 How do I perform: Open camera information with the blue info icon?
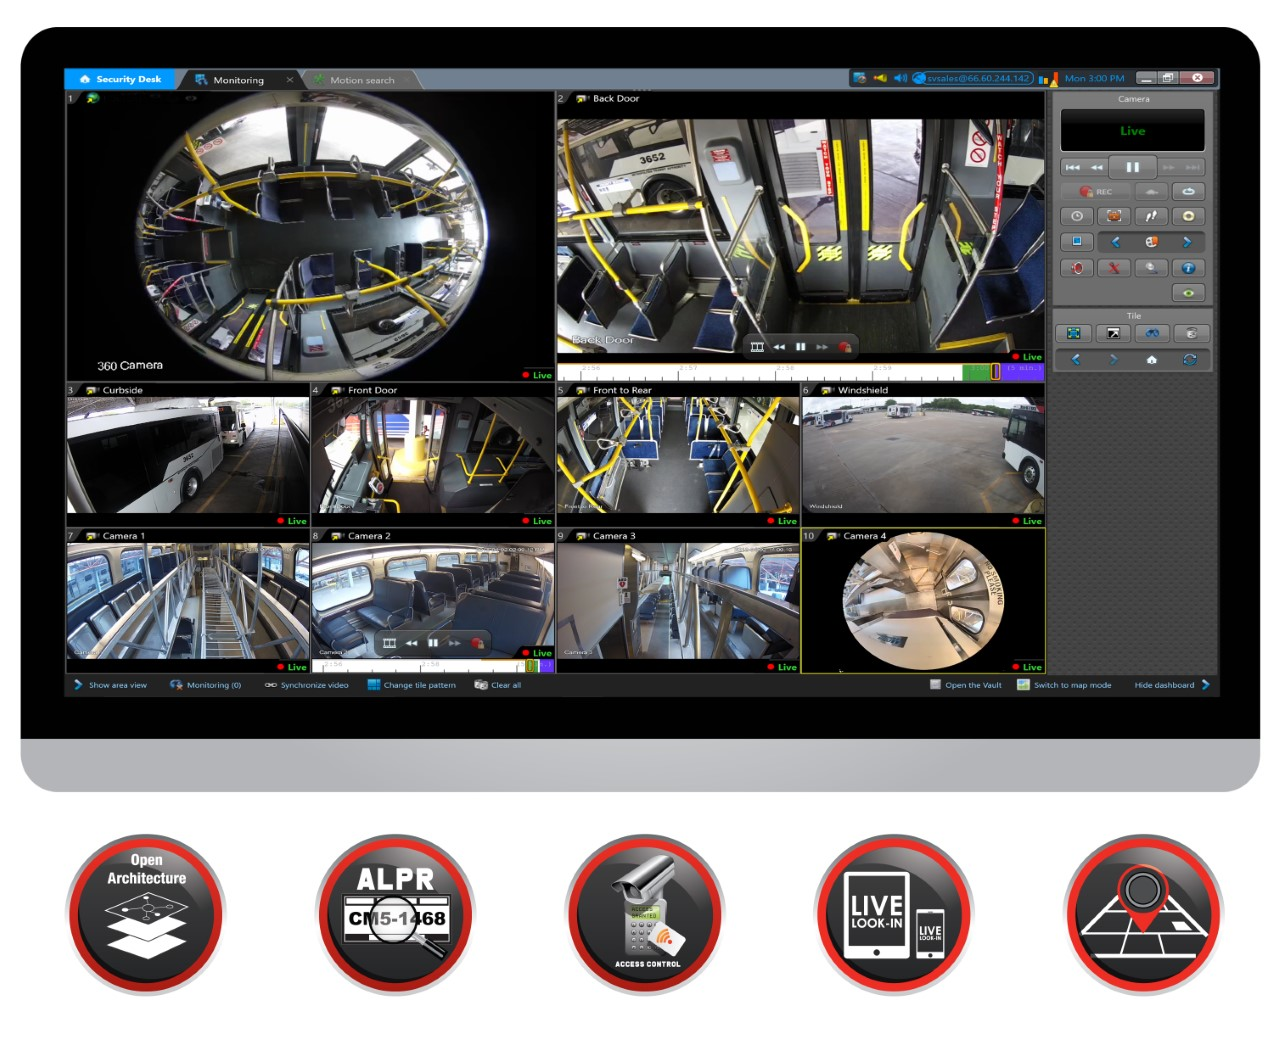(1189, 268)
